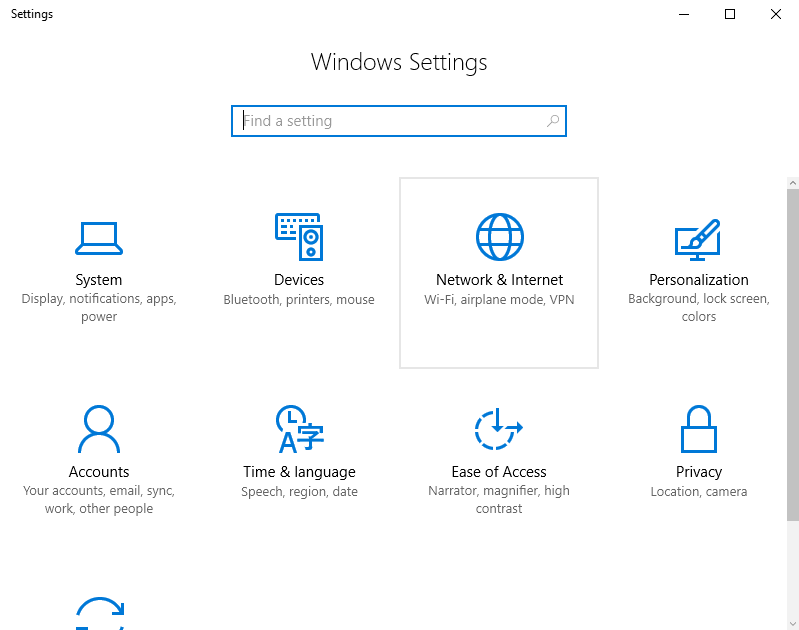Viewport: 799px width, 630px height.
Task: Click the System laptop icon
Action: 99,237
